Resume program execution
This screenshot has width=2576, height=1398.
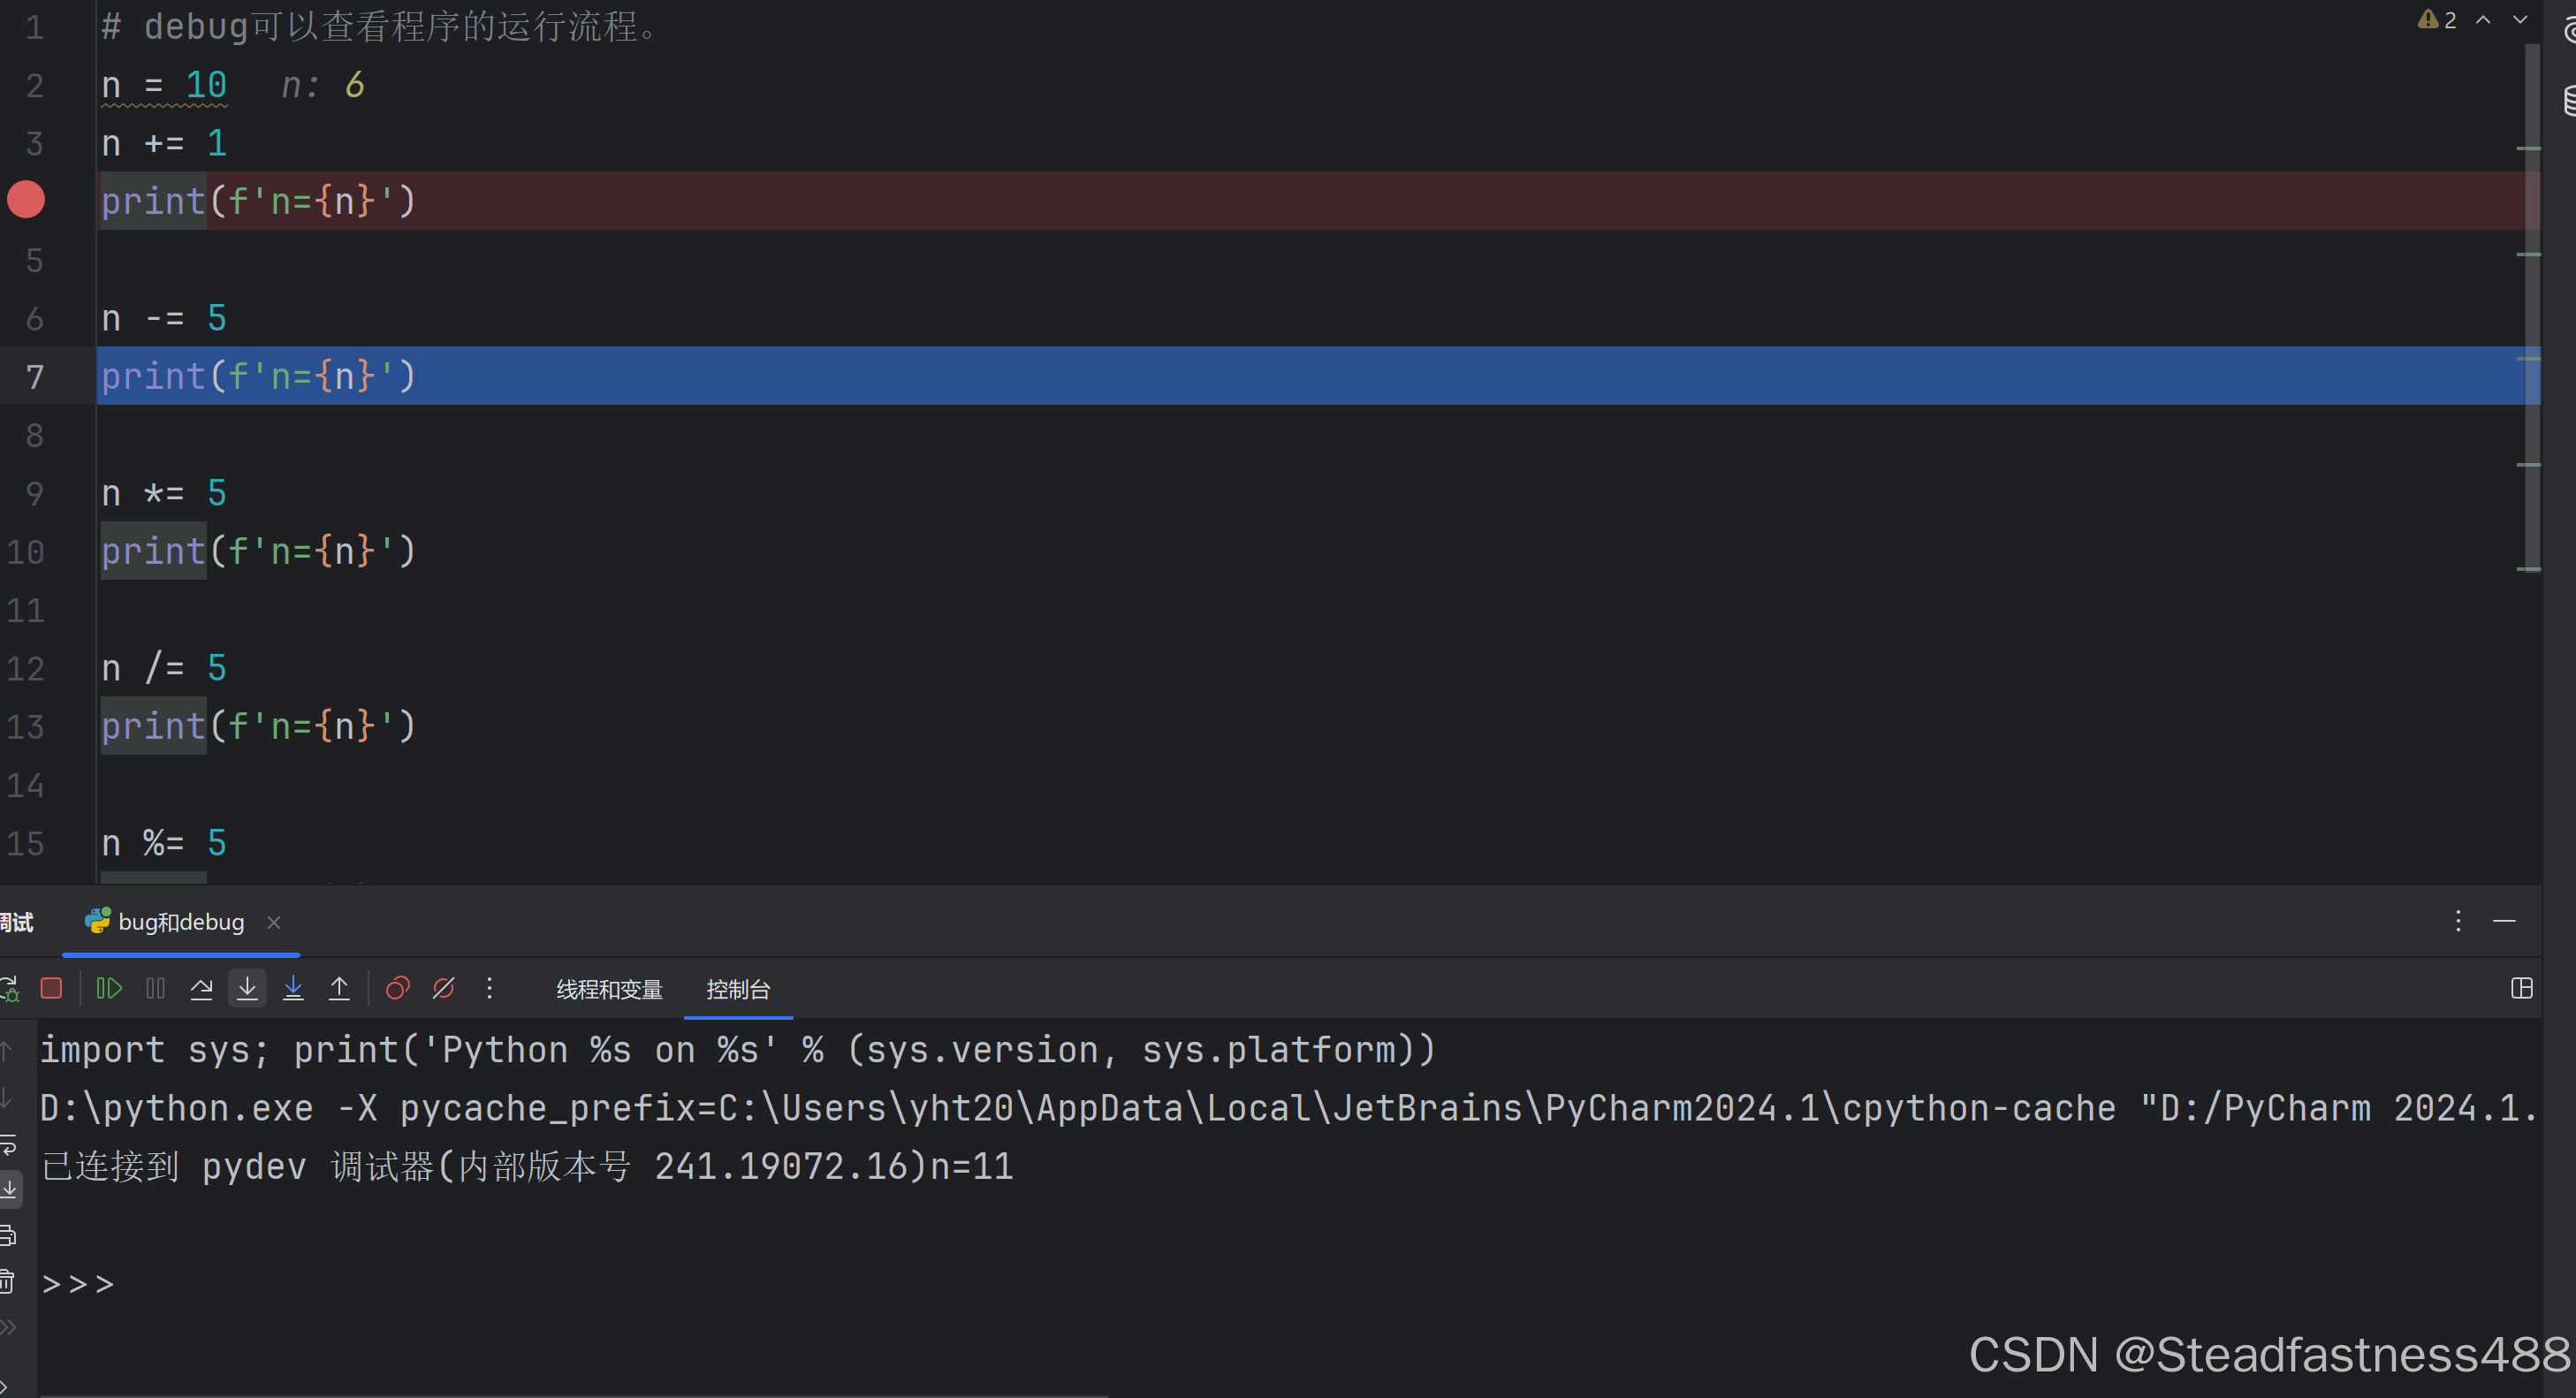point(109,989)
